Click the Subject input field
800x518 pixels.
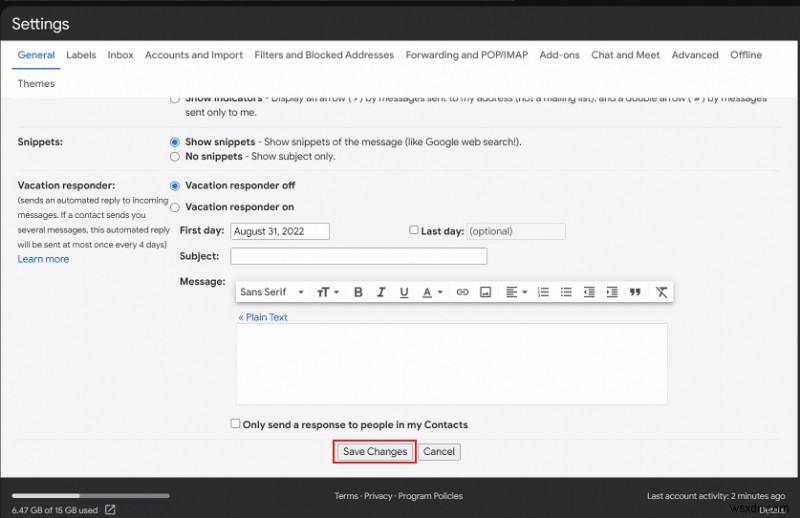pyautogui.click(x=359, y=256)
